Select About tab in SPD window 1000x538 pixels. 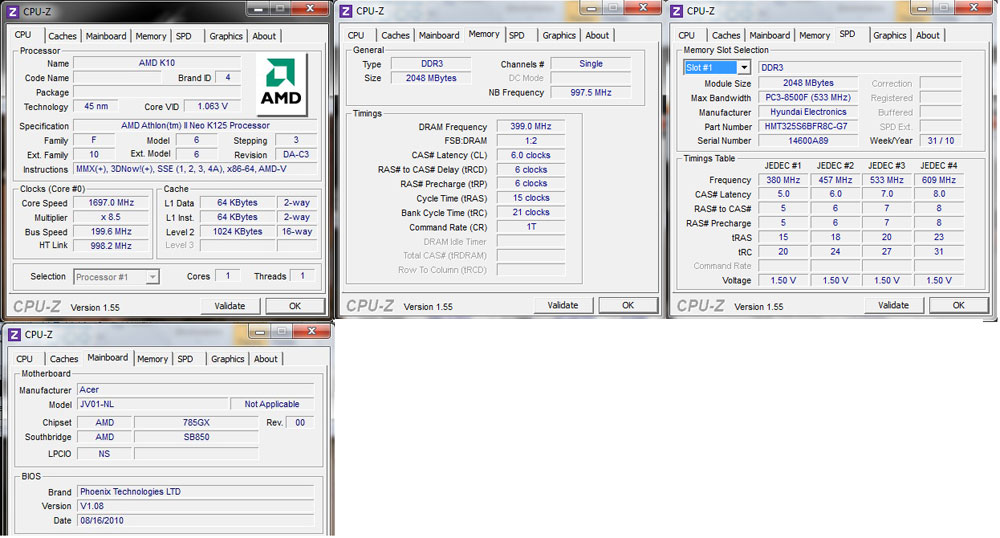coord(928,36)
